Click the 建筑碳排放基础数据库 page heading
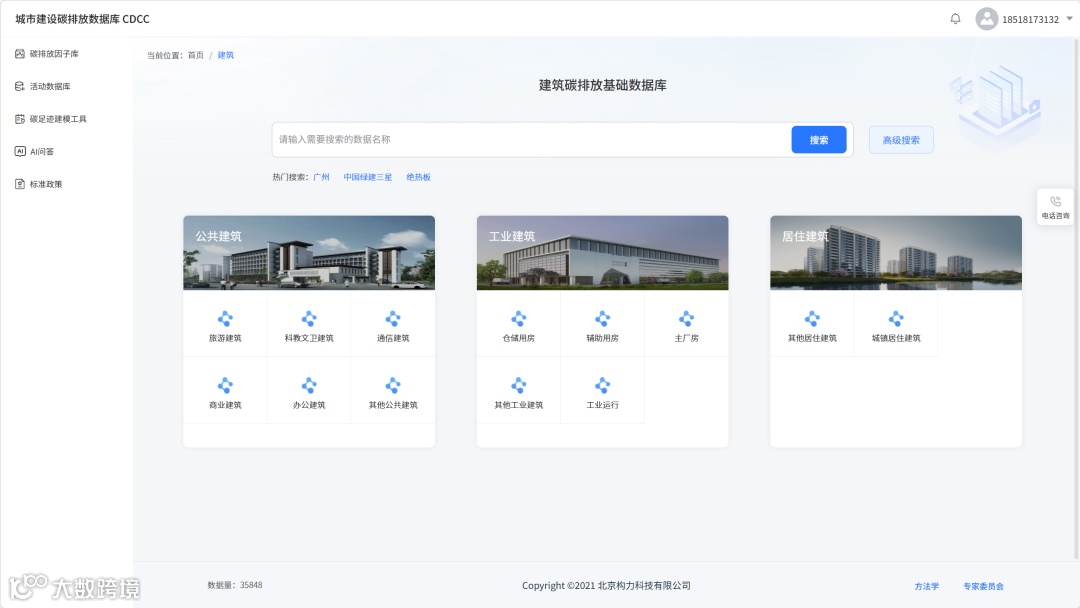Viewport: 1080px width, 608px height. [603, 85]
